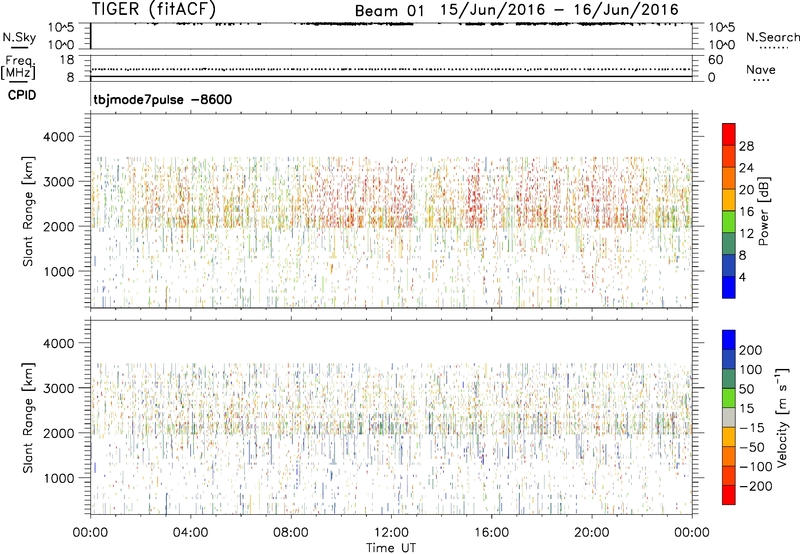This screenshot has height=554, width=800.
Task: Click the Slant Range label of the velocity panel
Action: coord(28,418)
